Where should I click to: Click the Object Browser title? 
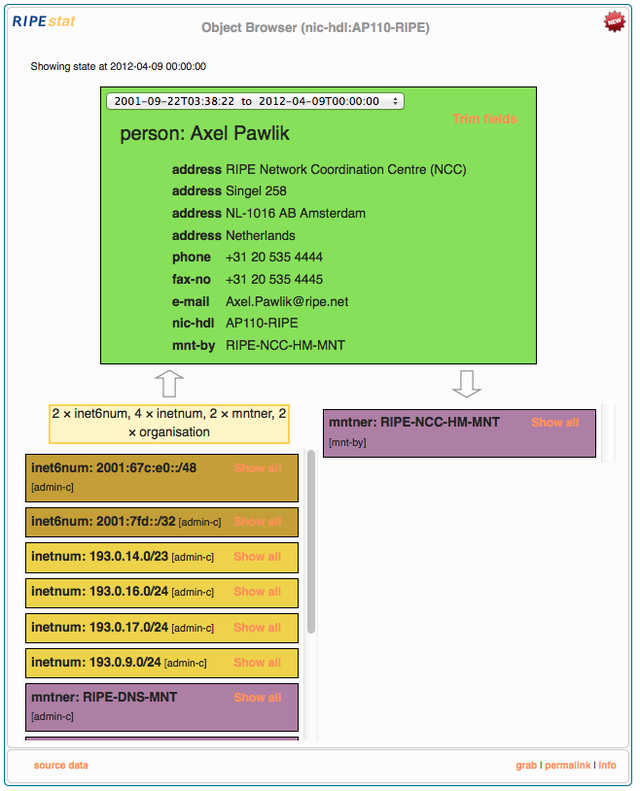point(315,28)
